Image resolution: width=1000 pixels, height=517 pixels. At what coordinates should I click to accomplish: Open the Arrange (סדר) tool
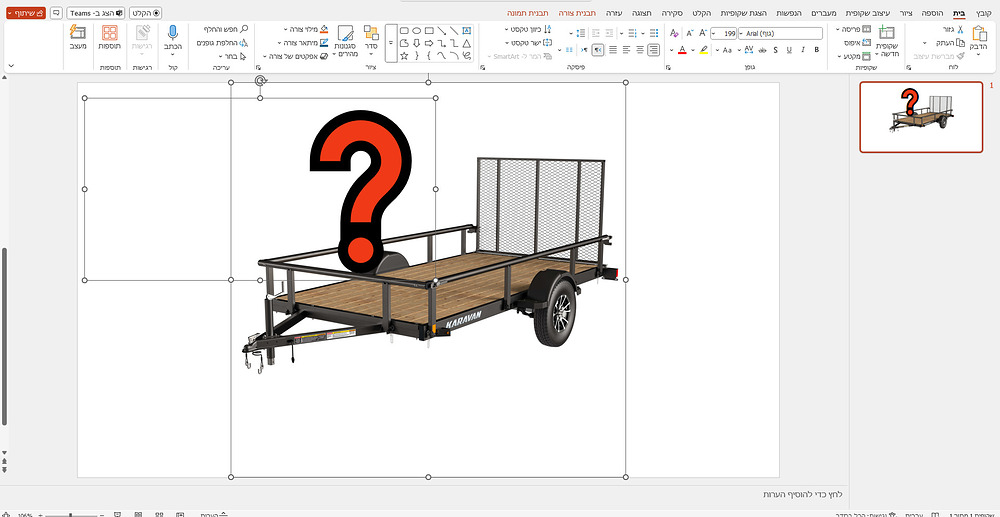tap(371, 42)
